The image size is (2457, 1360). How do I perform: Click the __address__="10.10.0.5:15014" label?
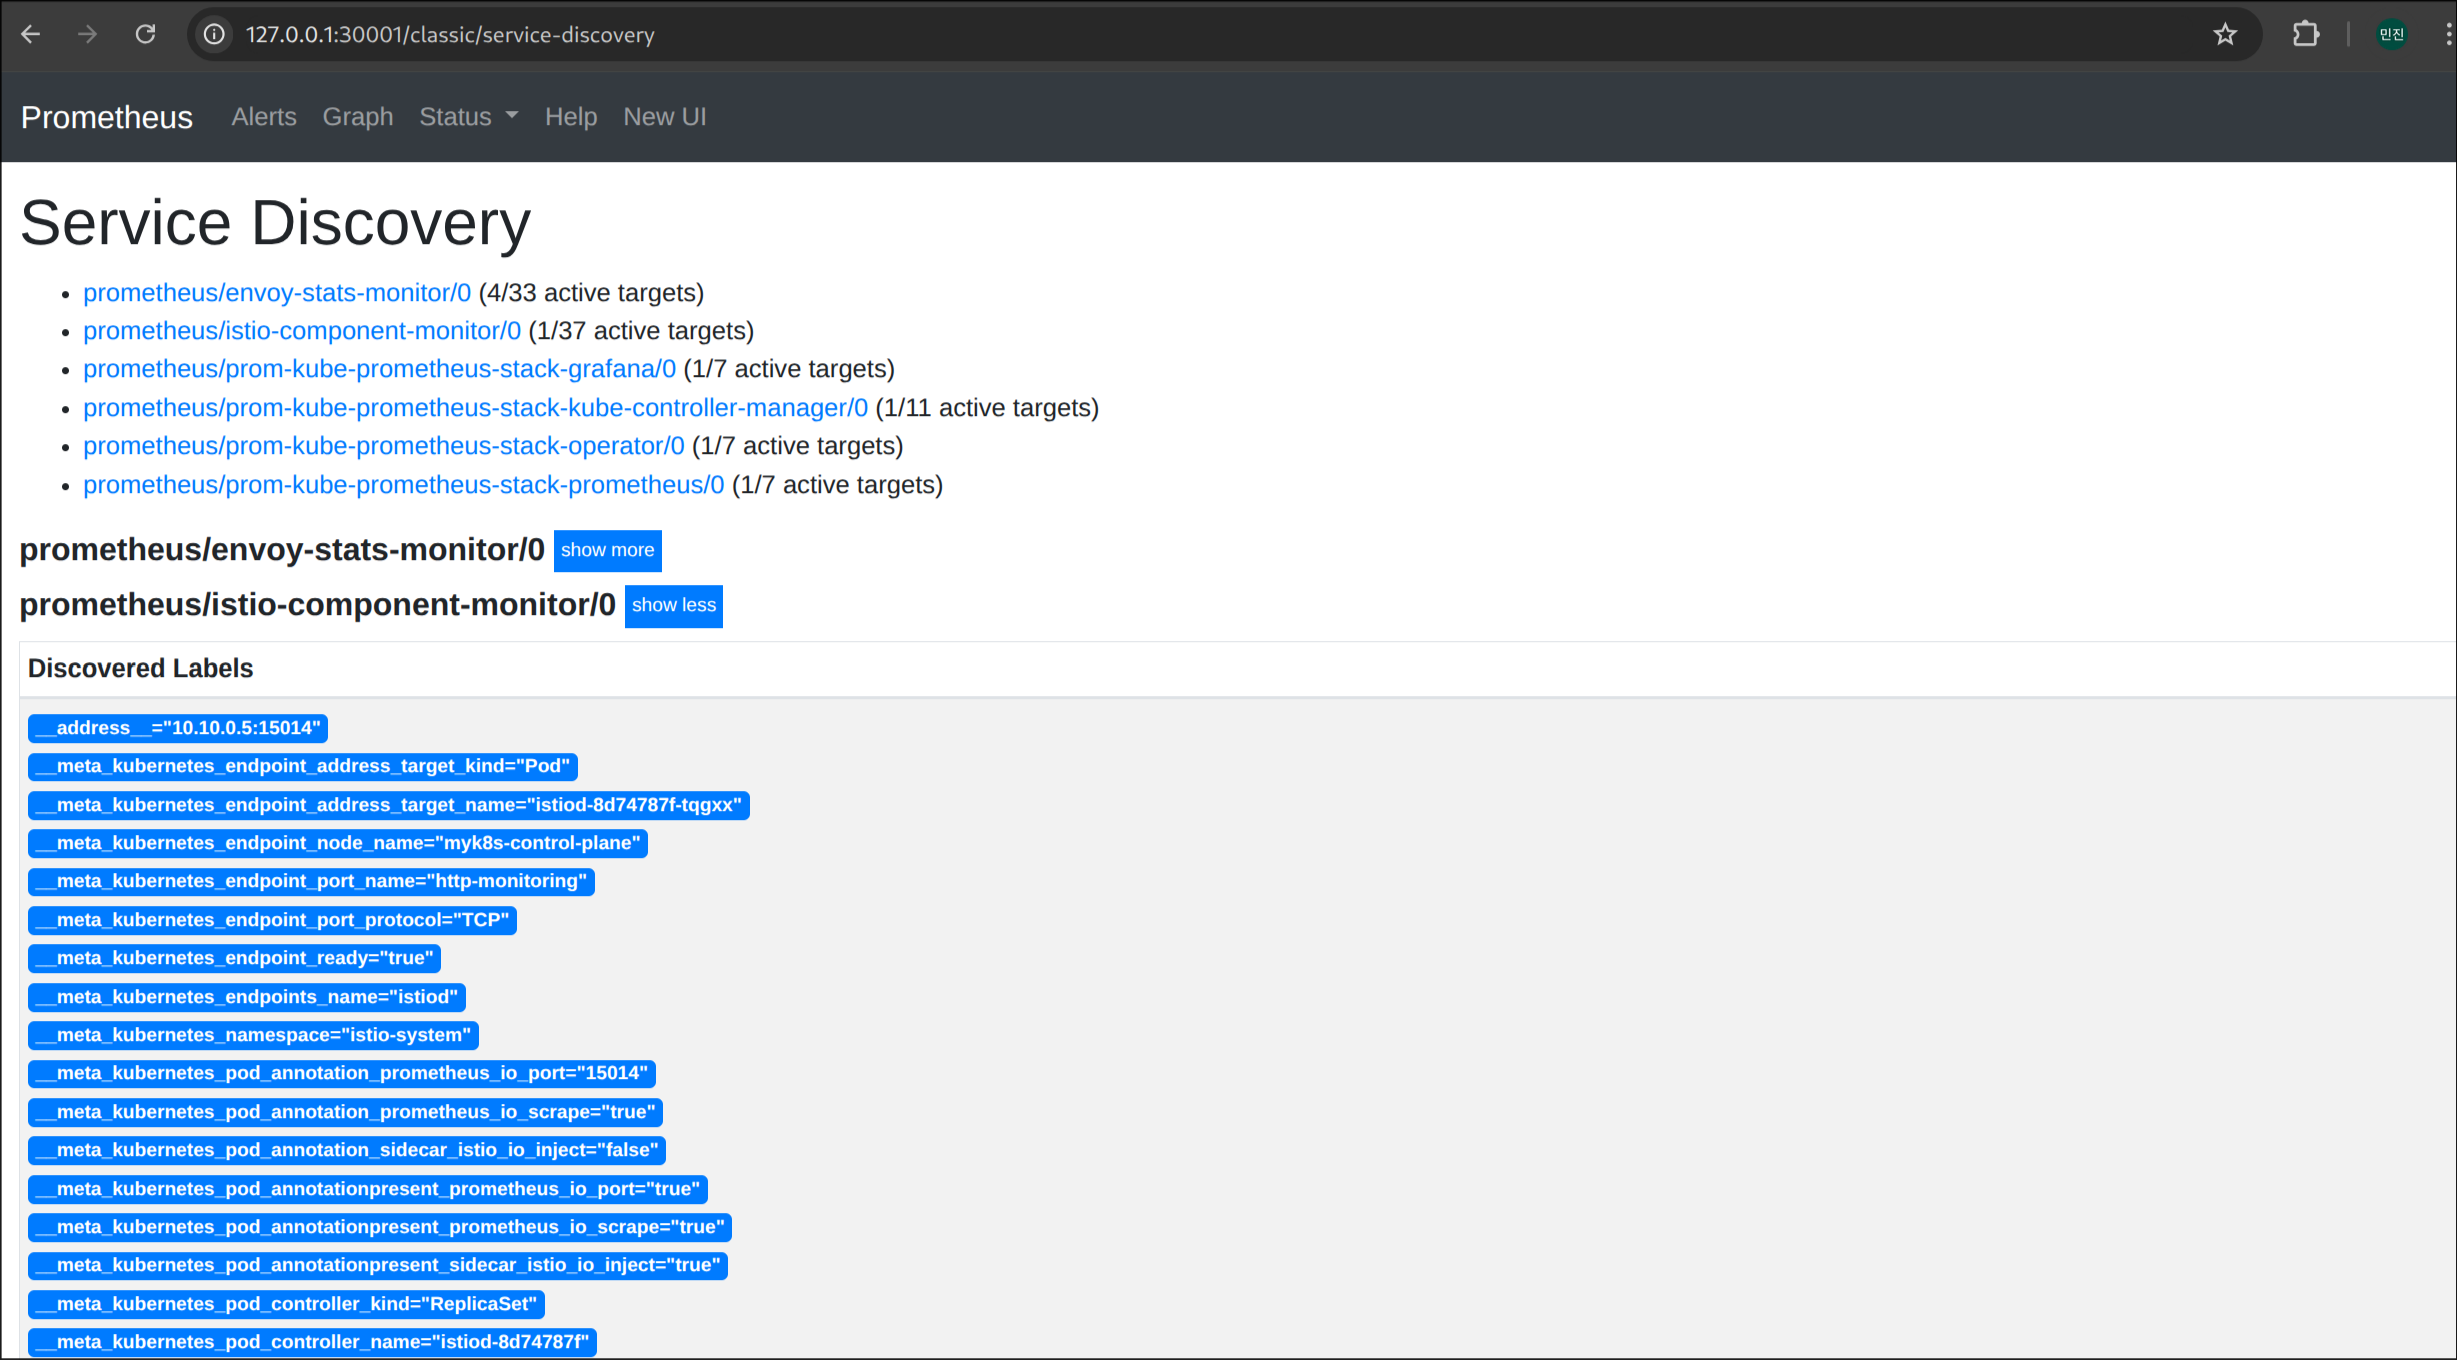(x=178, y=728)
